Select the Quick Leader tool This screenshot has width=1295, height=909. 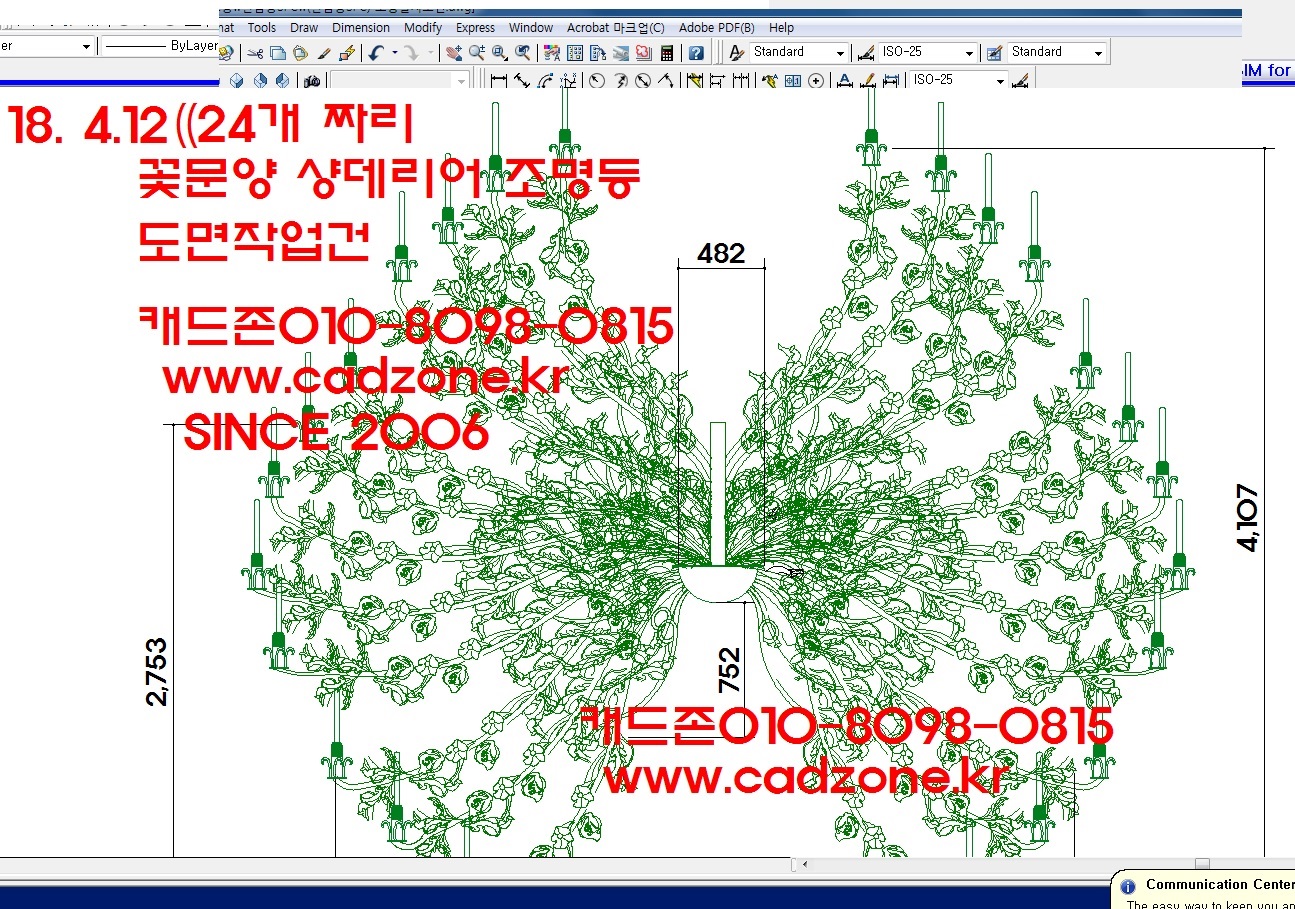[770, 81]
